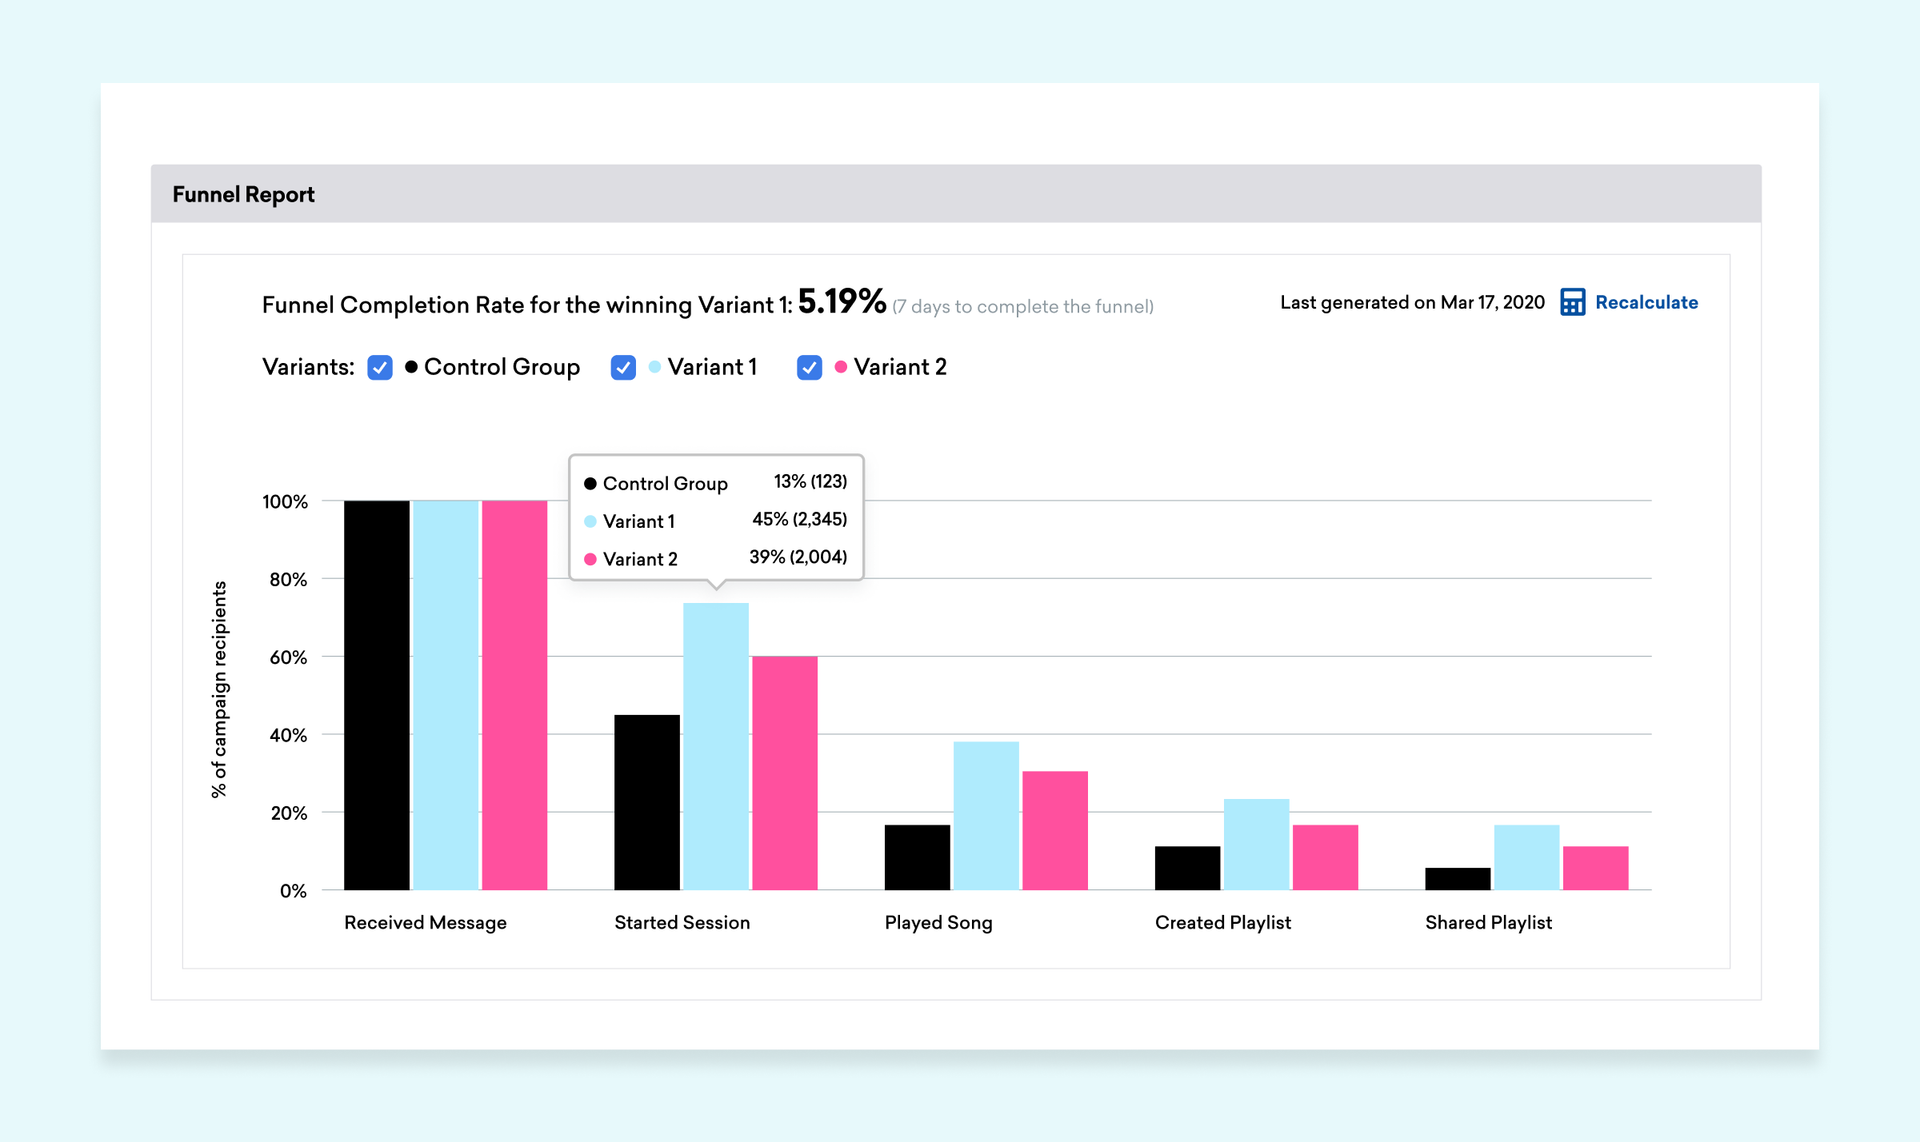Screen dimensions: 1920x1142
Task: Click the Control Group bar for Received Message
Action: pos(377,695)
